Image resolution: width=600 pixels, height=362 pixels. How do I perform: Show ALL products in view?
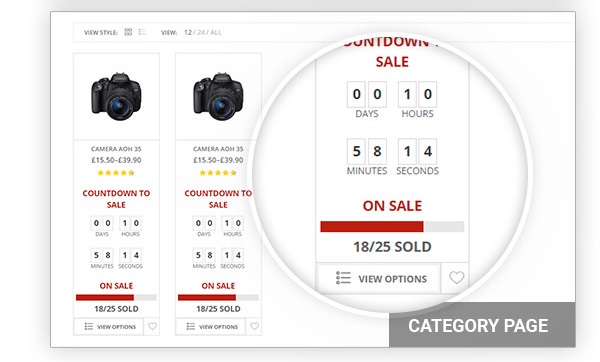[x=216, y=33]
